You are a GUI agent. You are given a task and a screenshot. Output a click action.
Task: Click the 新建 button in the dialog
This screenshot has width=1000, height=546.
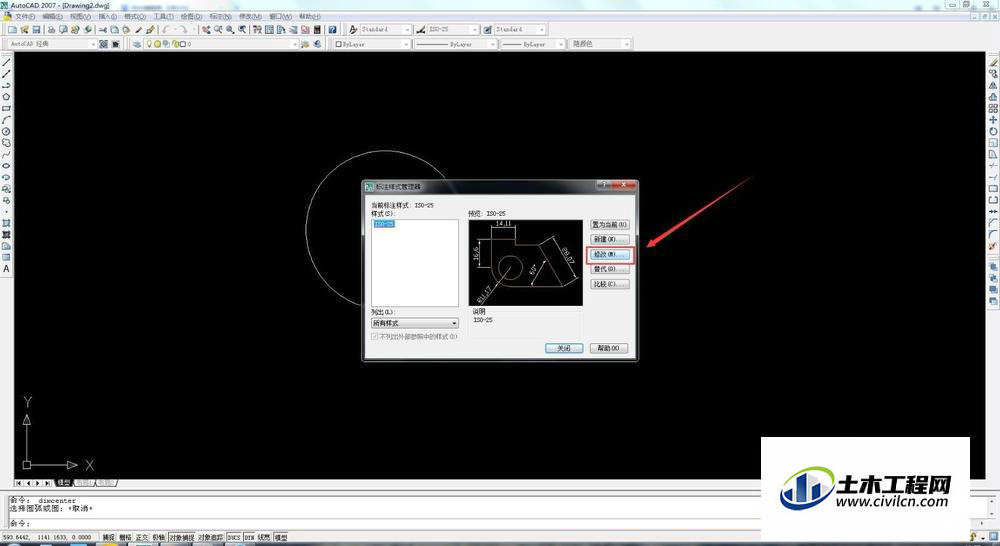tap(610, 239)
